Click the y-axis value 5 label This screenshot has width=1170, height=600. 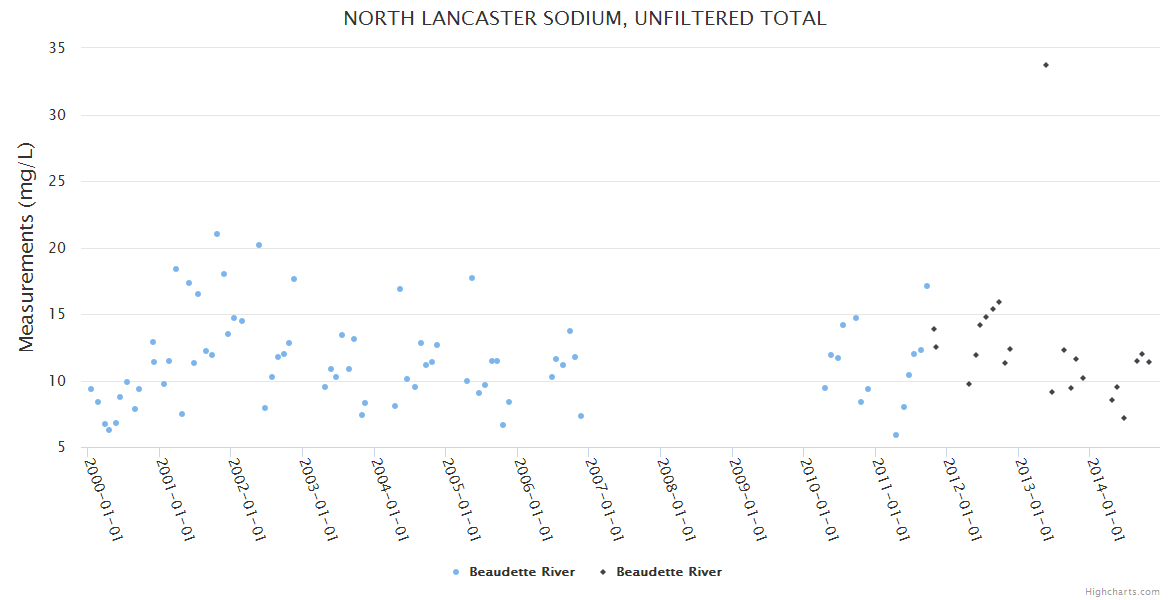click(60, 447)
